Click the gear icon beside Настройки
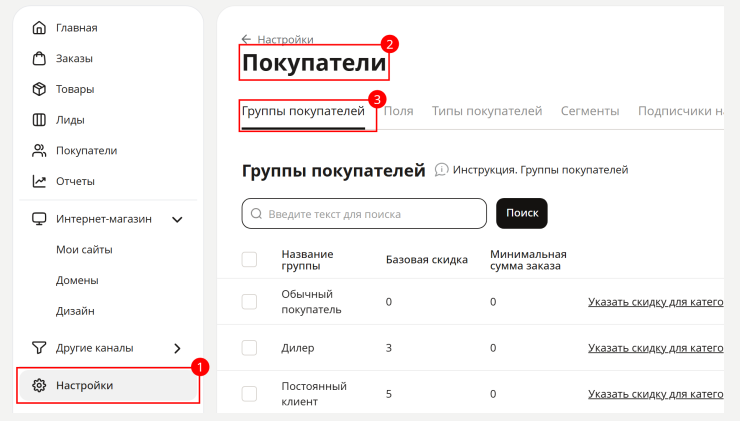740x421 pixels. coord(39,385)
